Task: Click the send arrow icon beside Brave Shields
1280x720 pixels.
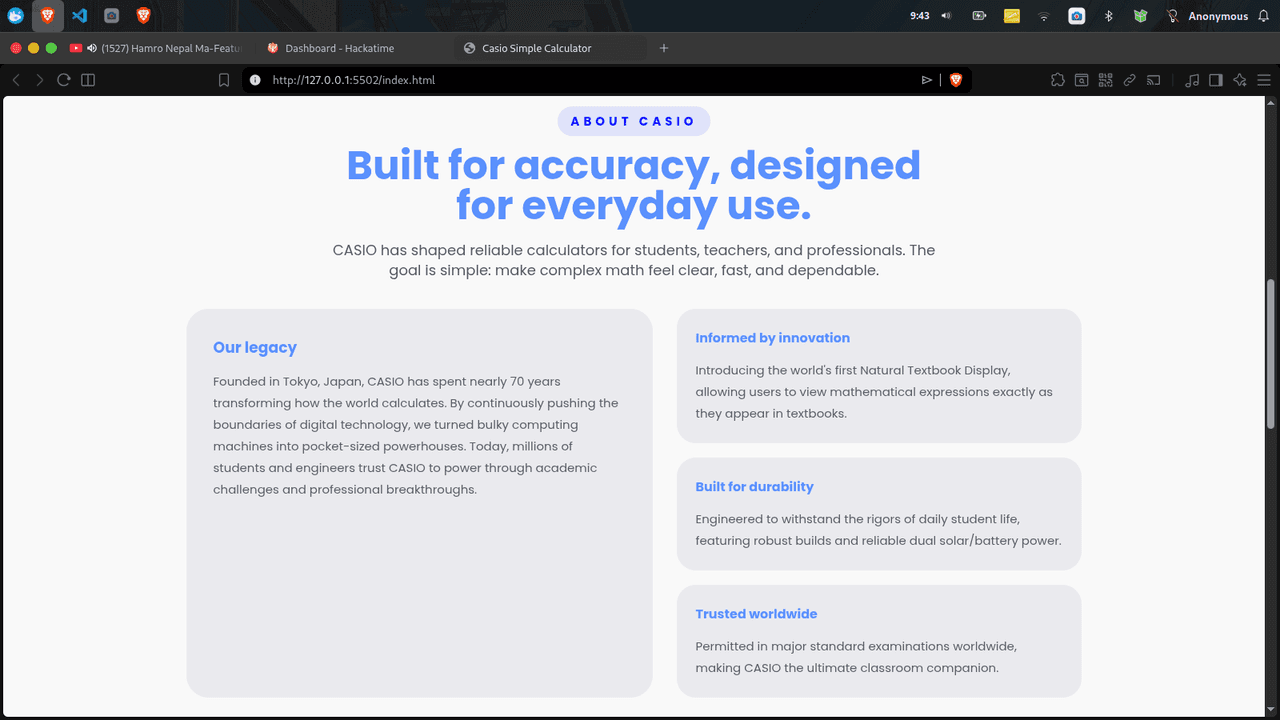Action: 927,80
